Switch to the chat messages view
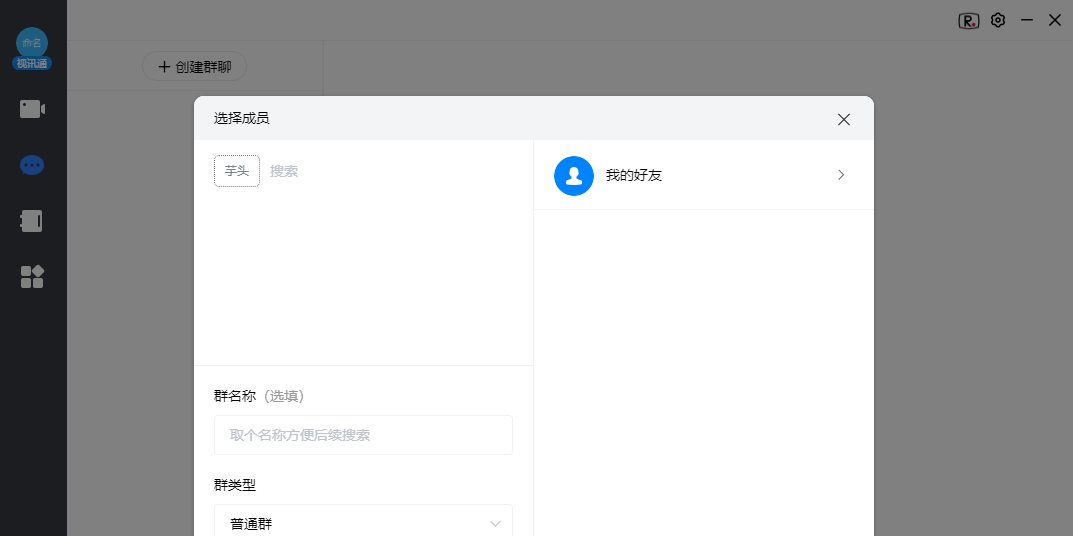This screenshot has height=536, width=1073. point(32,165)
